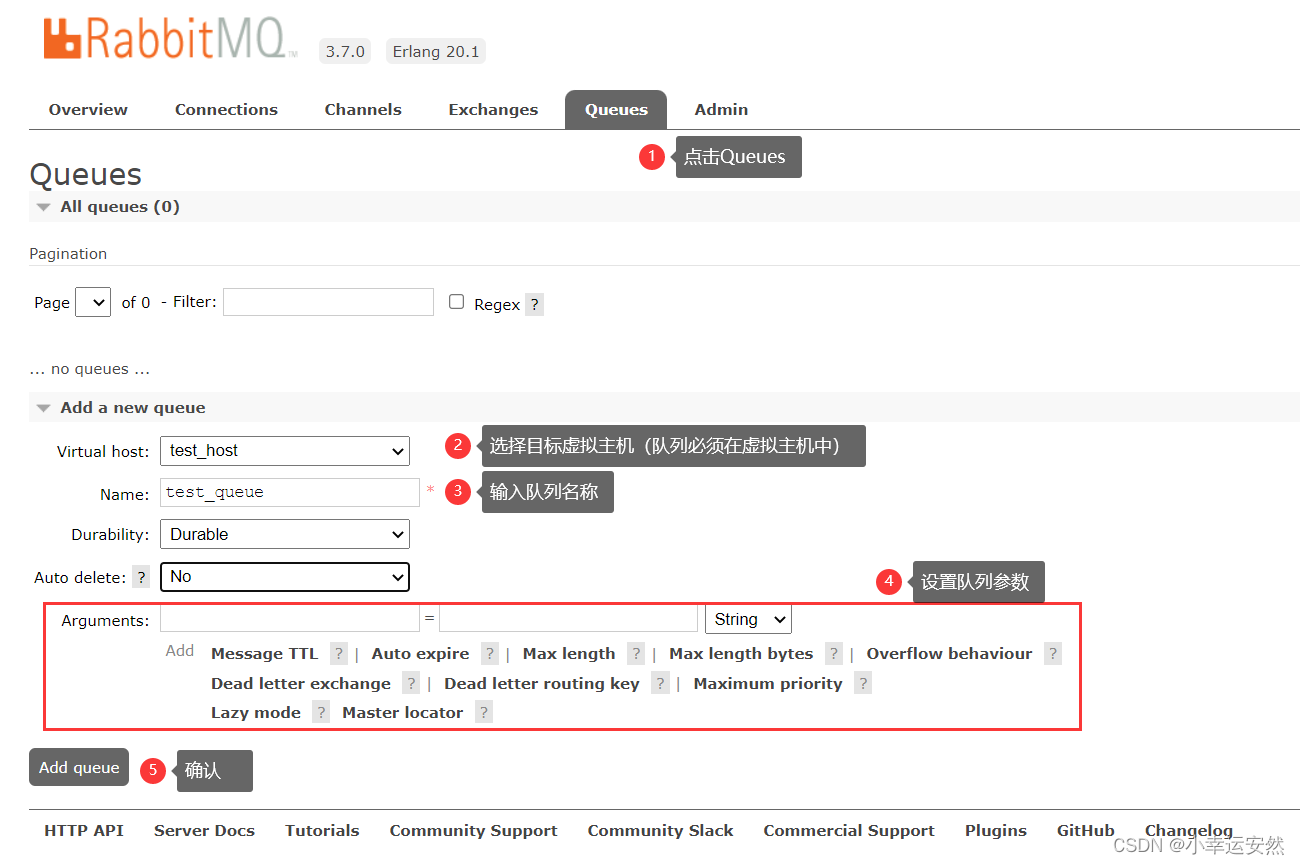
Task: Focus the Arguments key input field
Action: pos(290,618)
